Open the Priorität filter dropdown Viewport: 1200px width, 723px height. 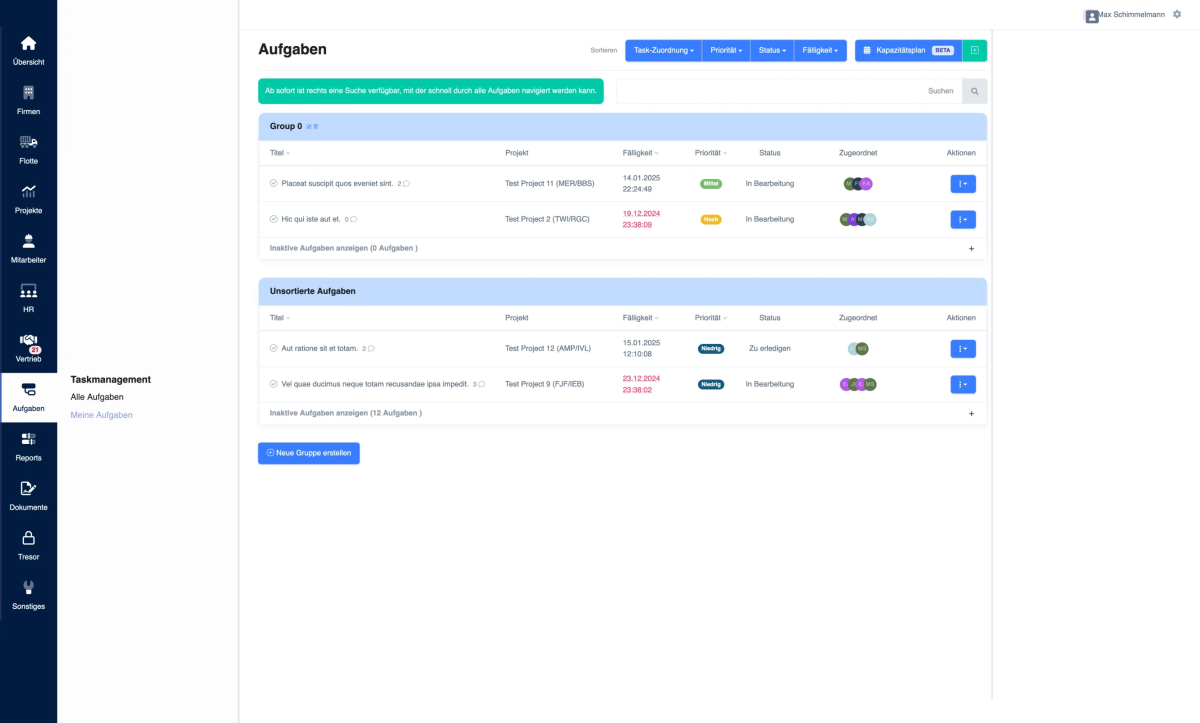point(726,50)
